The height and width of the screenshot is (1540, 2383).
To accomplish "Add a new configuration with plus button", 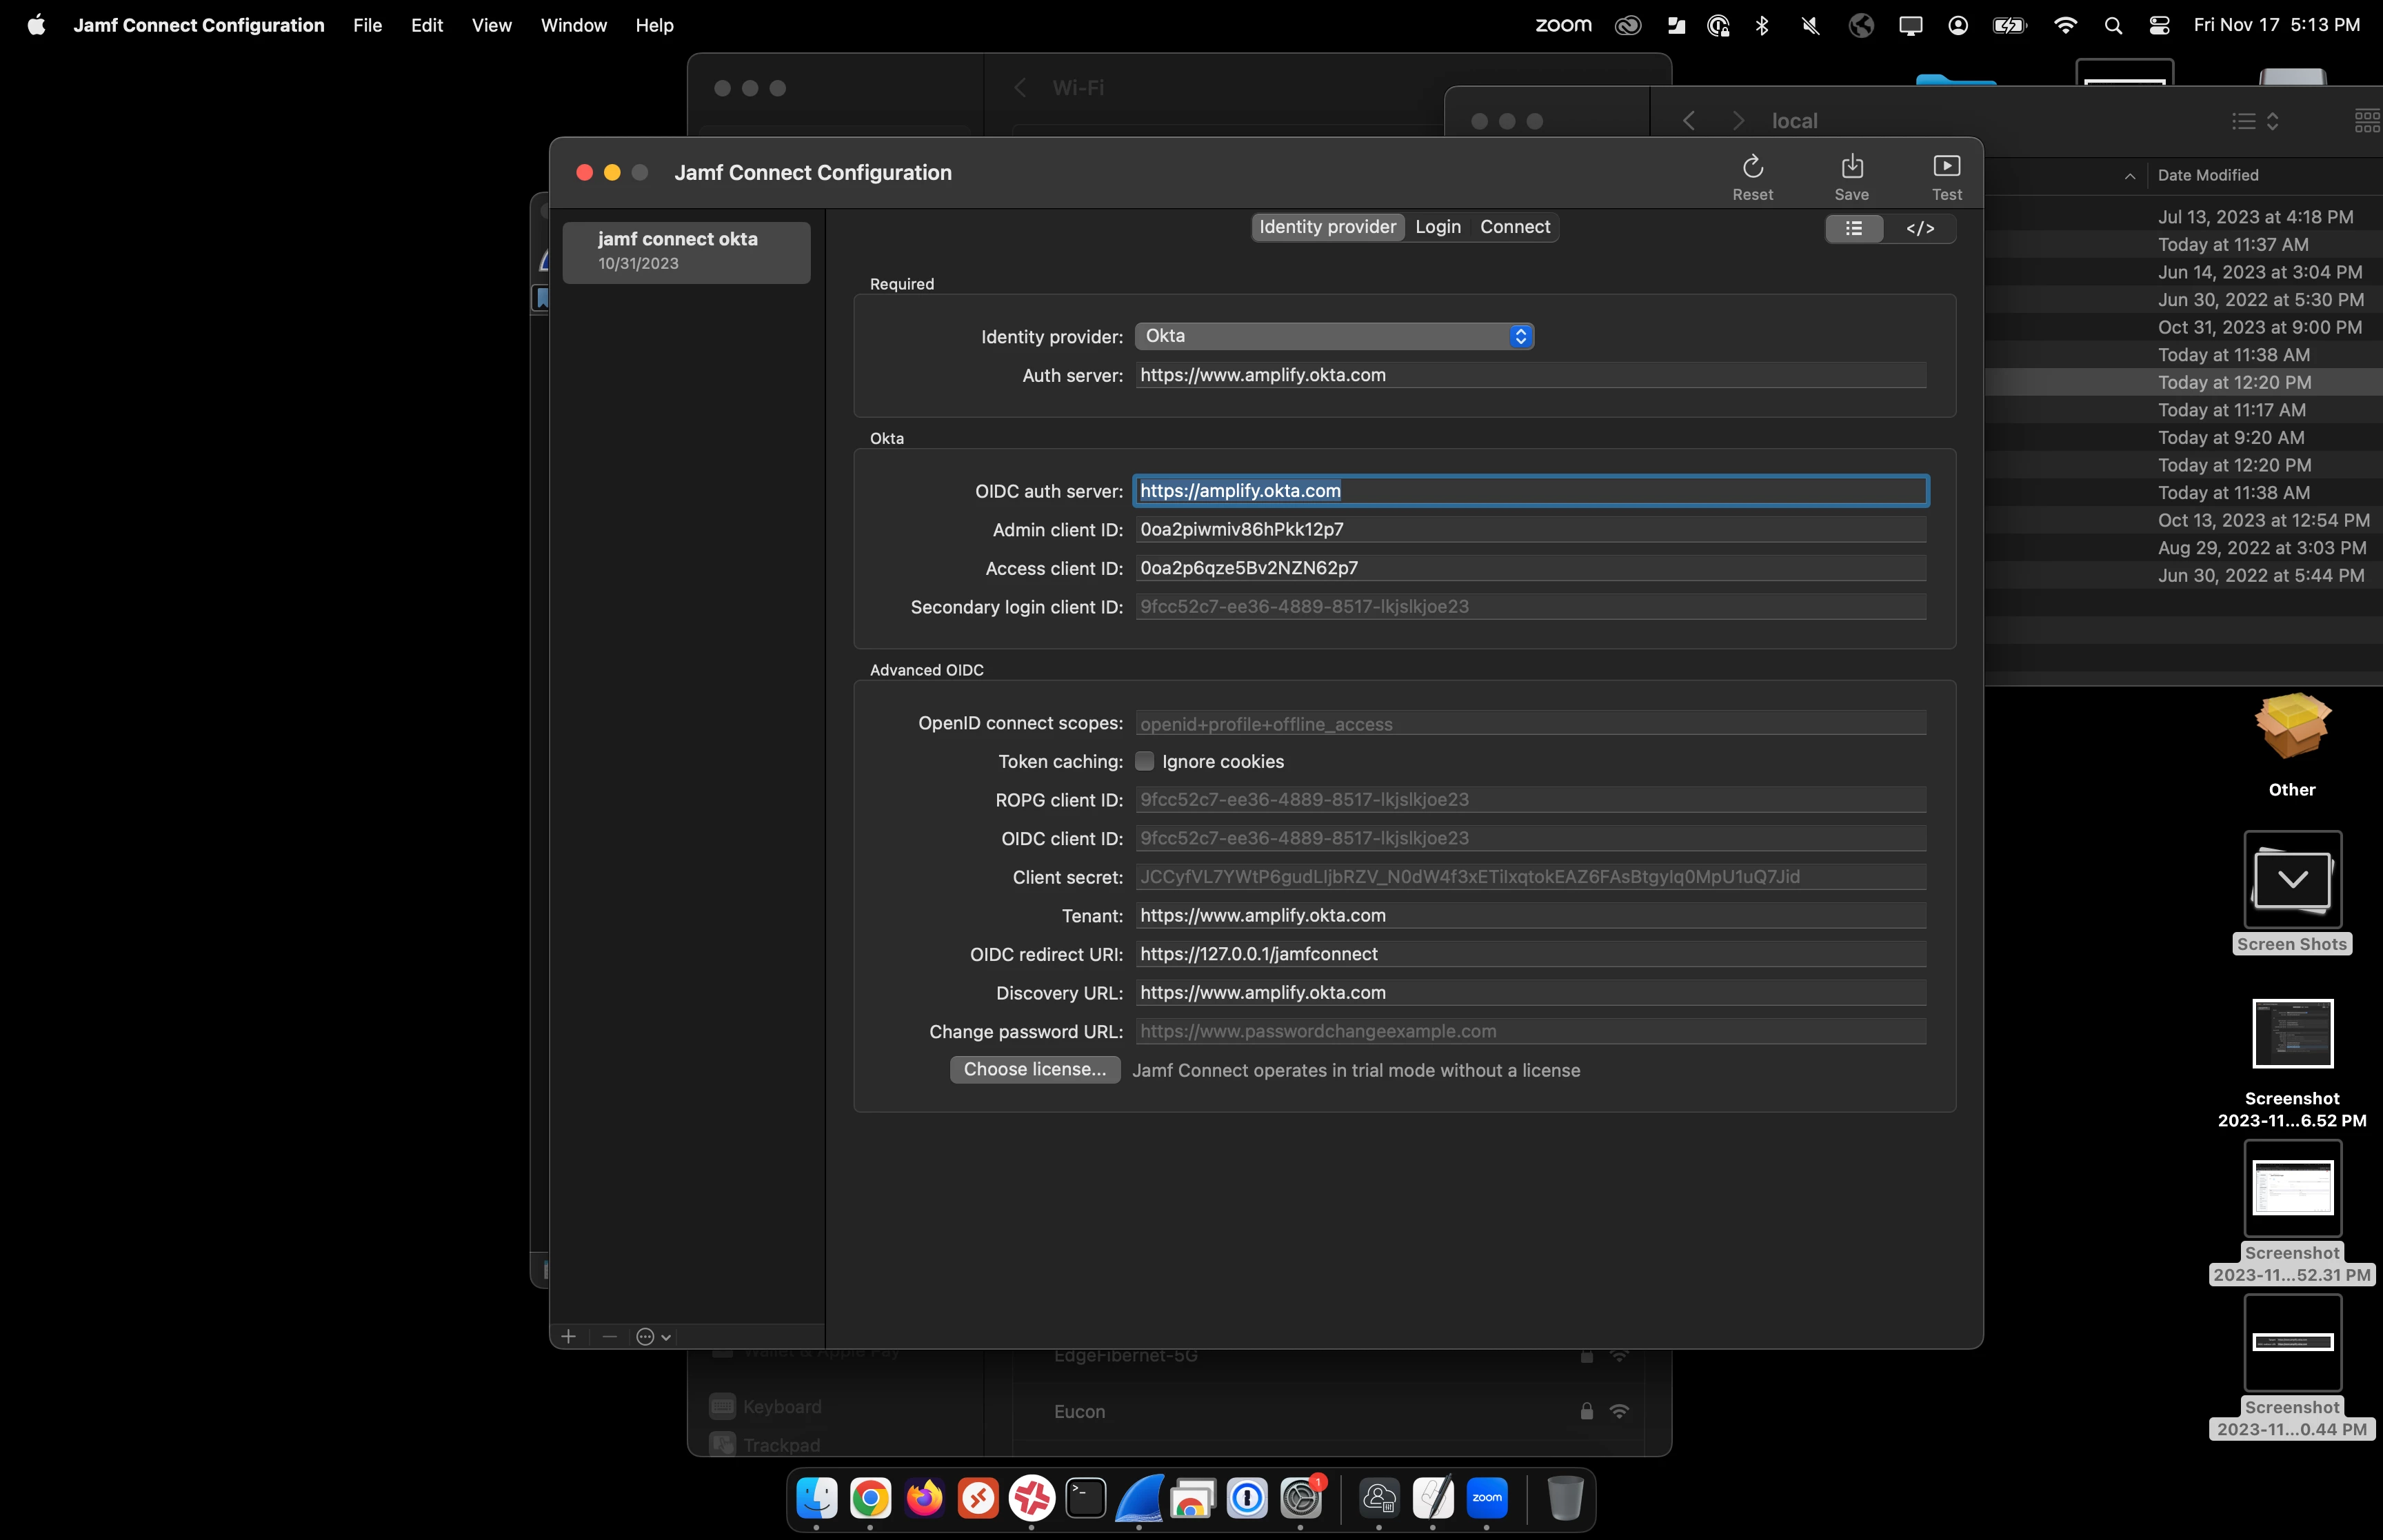I will point(568,1336).
